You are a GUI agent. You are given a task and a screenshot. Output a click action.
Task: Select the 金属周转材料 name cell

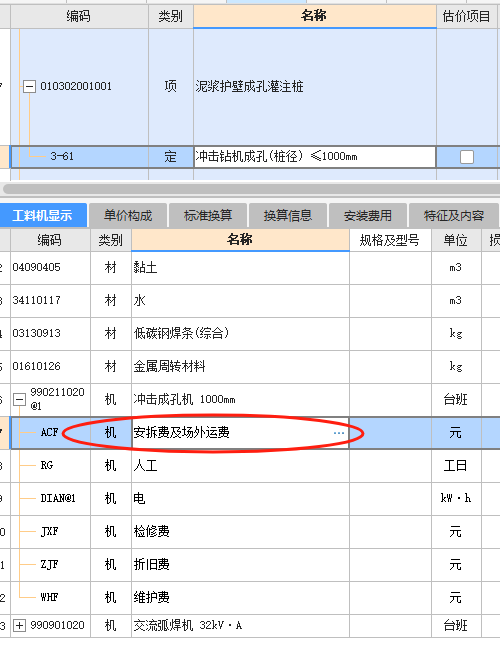240,366
